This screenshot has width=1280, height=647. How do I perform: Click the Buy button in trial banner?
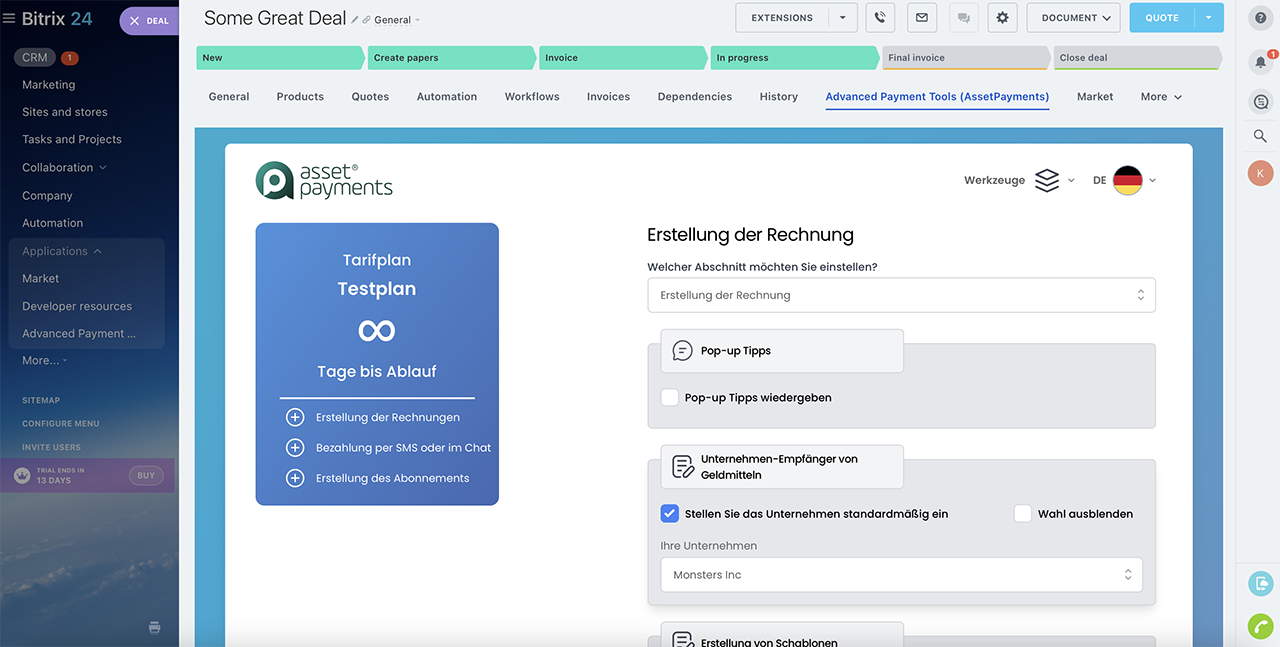click(146, 476)
